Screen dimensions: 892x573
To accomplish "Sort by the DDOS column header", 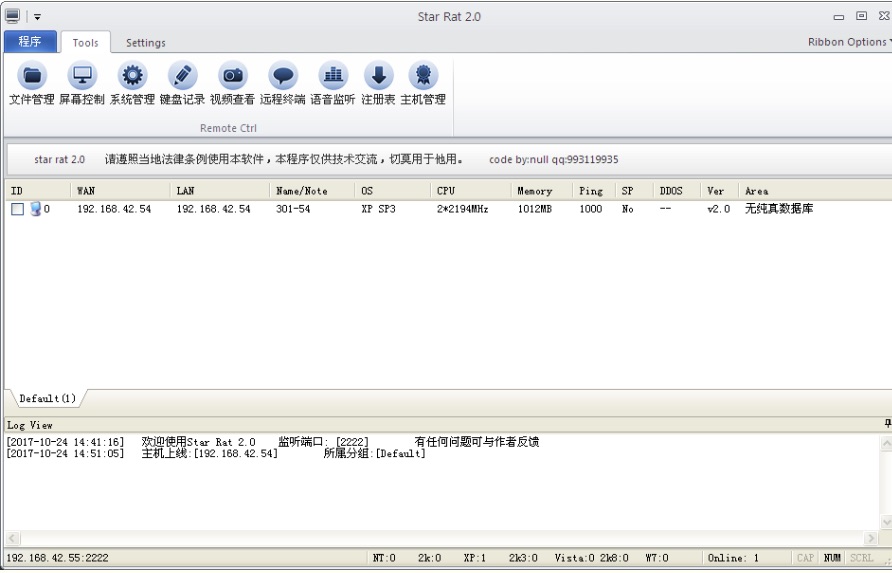I will point(677,191).
